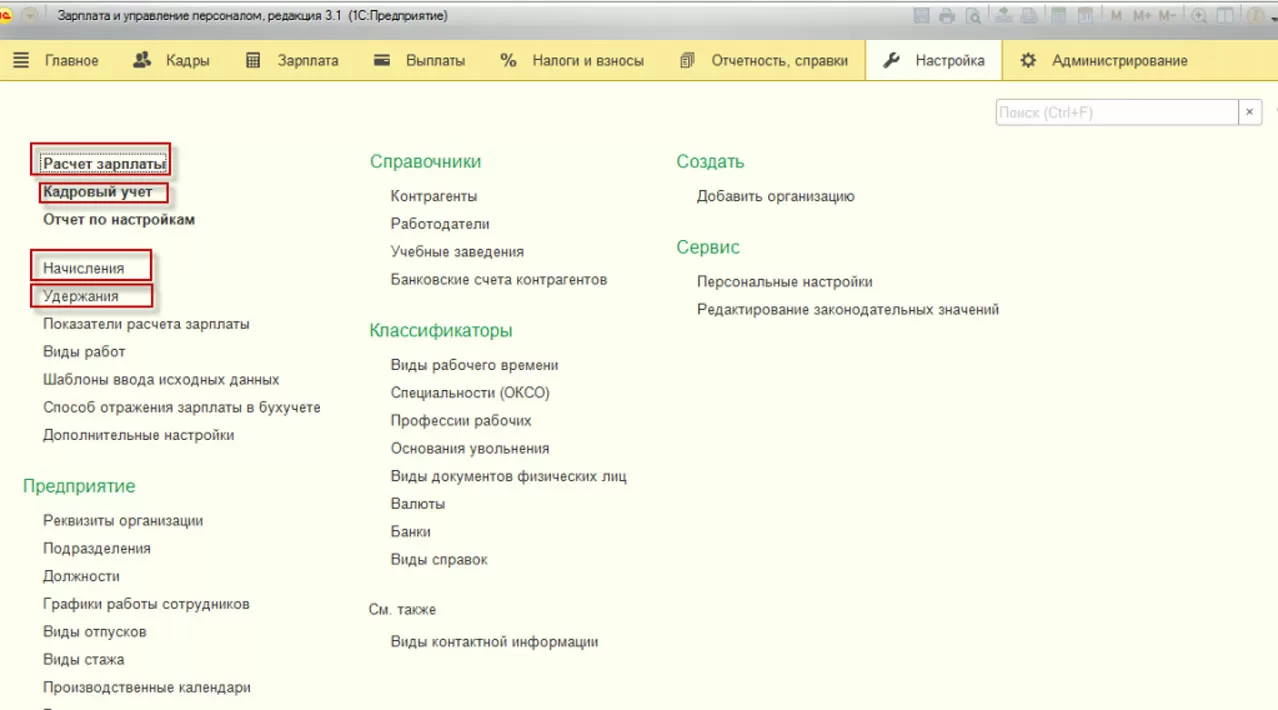Image resolution: width=1278 pixels, height=710 pixels.
Task: Open the Начисления list
Action: (84, 268)
